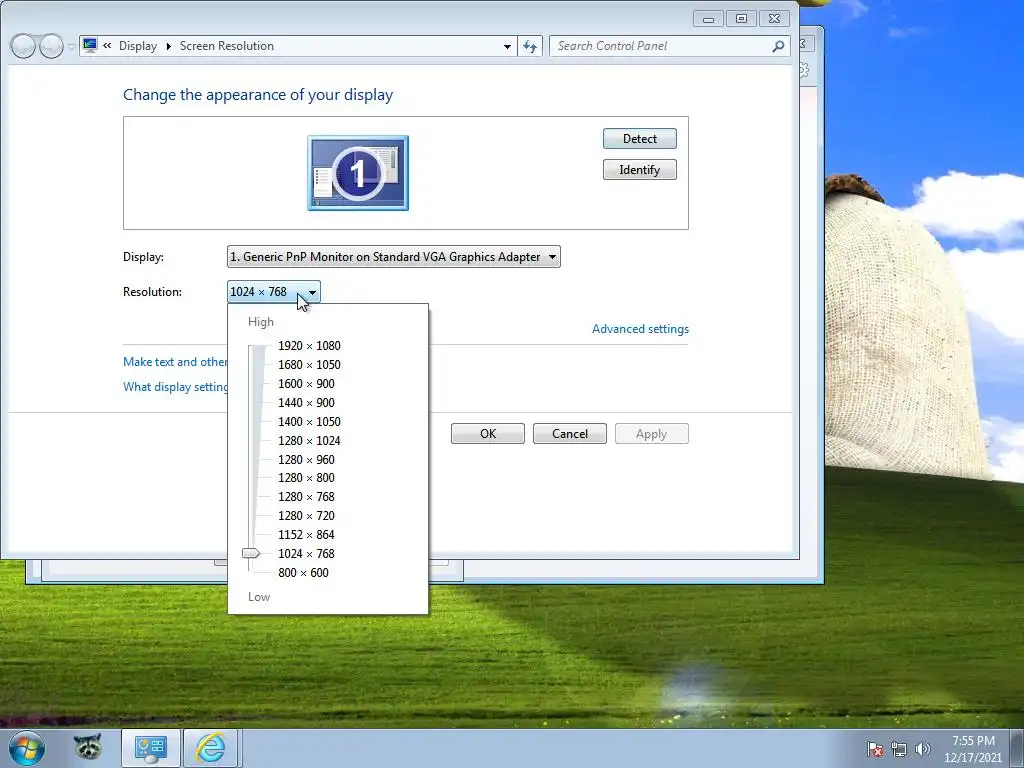The image size is (1024, 768).
Task: Select 1280 × 768 resolution
Action: (x=306, y=496)
